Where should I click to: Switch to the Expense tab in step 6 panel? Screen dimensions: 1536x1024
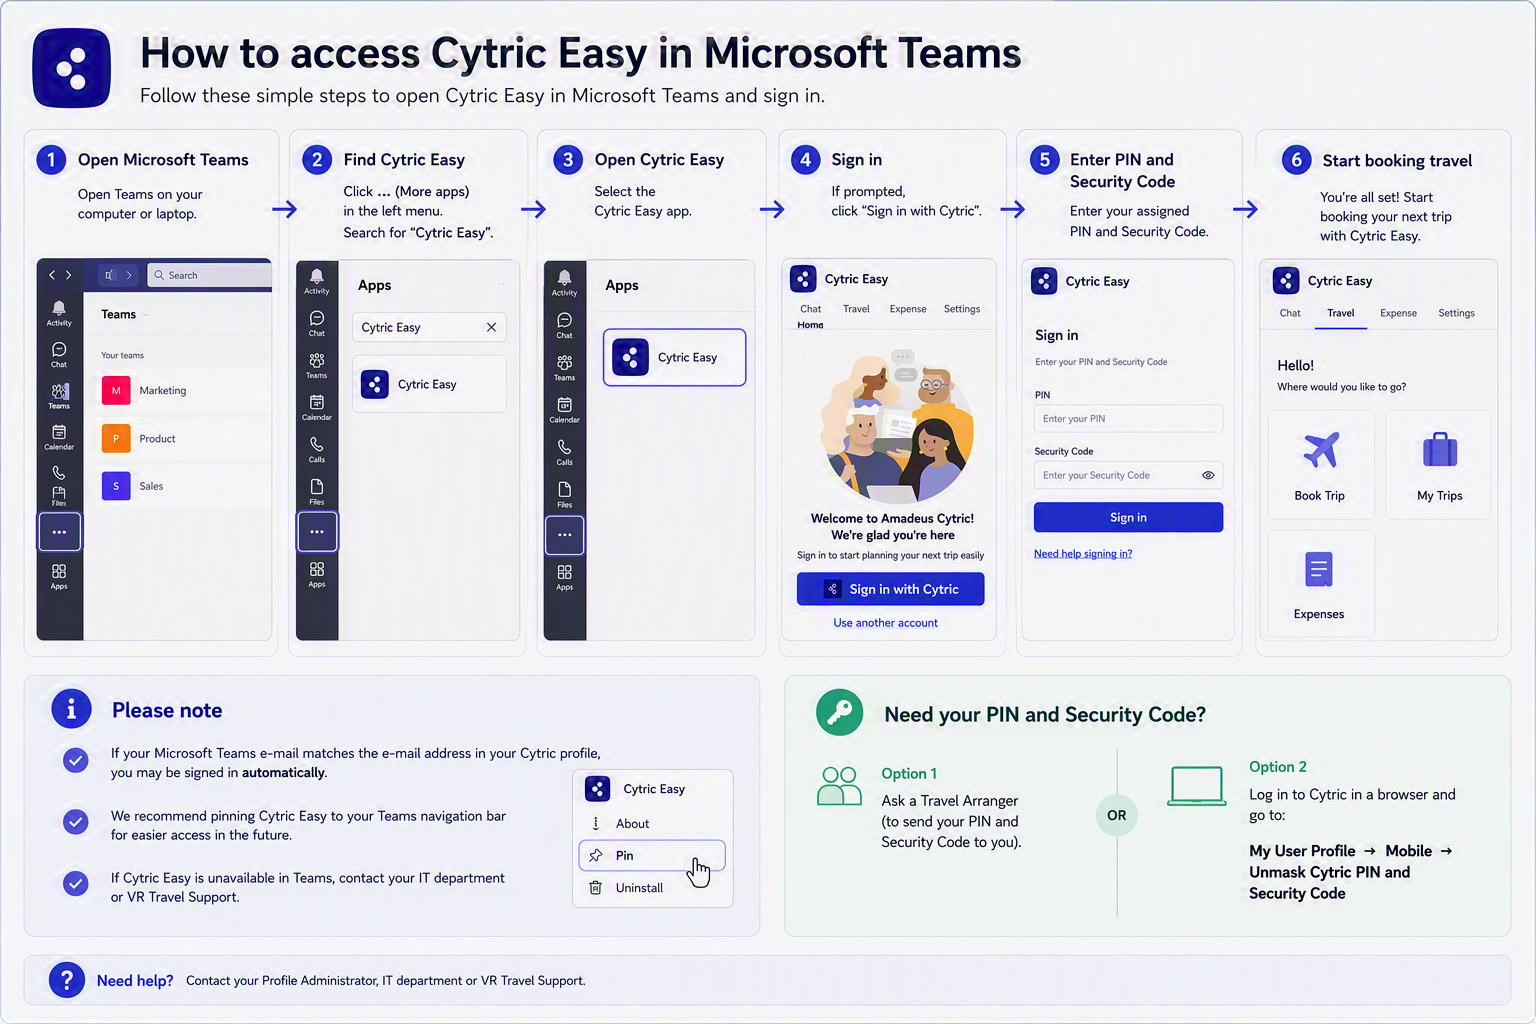(x=1398, y=313)
